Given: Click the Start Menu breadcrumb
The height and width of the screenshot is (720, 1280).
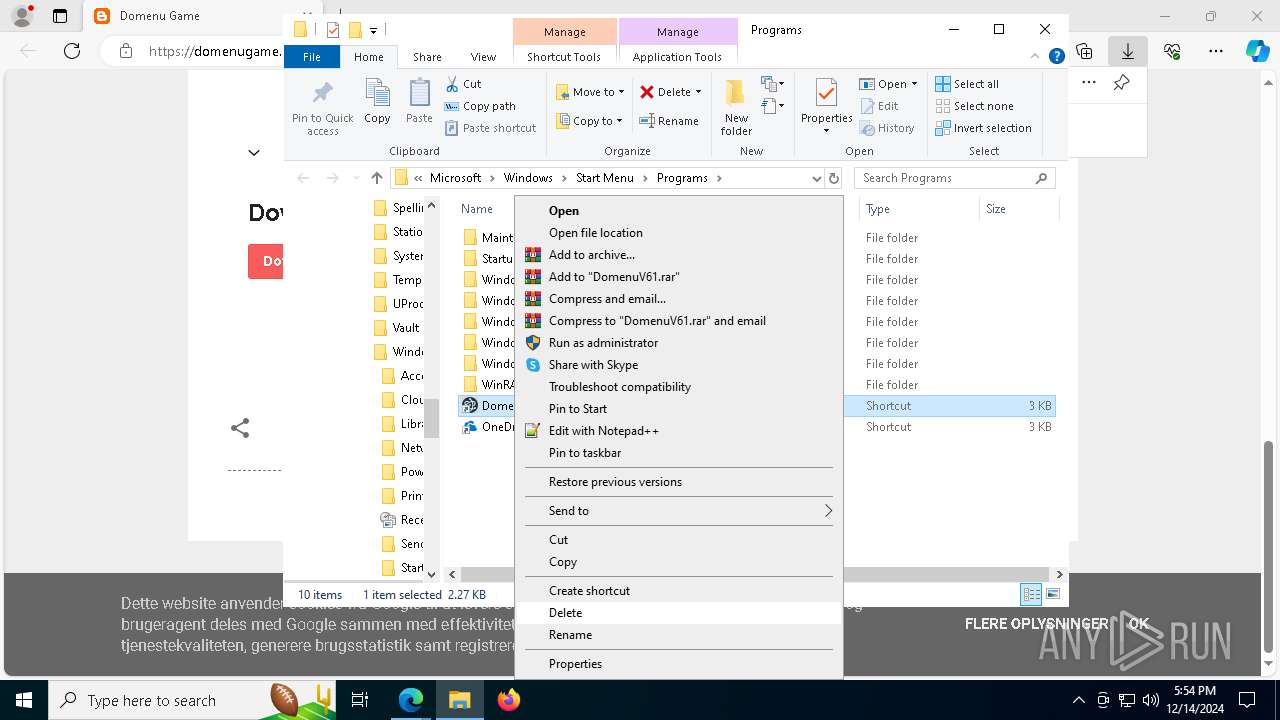Looking at the screenshot, I should click(604, 178).
